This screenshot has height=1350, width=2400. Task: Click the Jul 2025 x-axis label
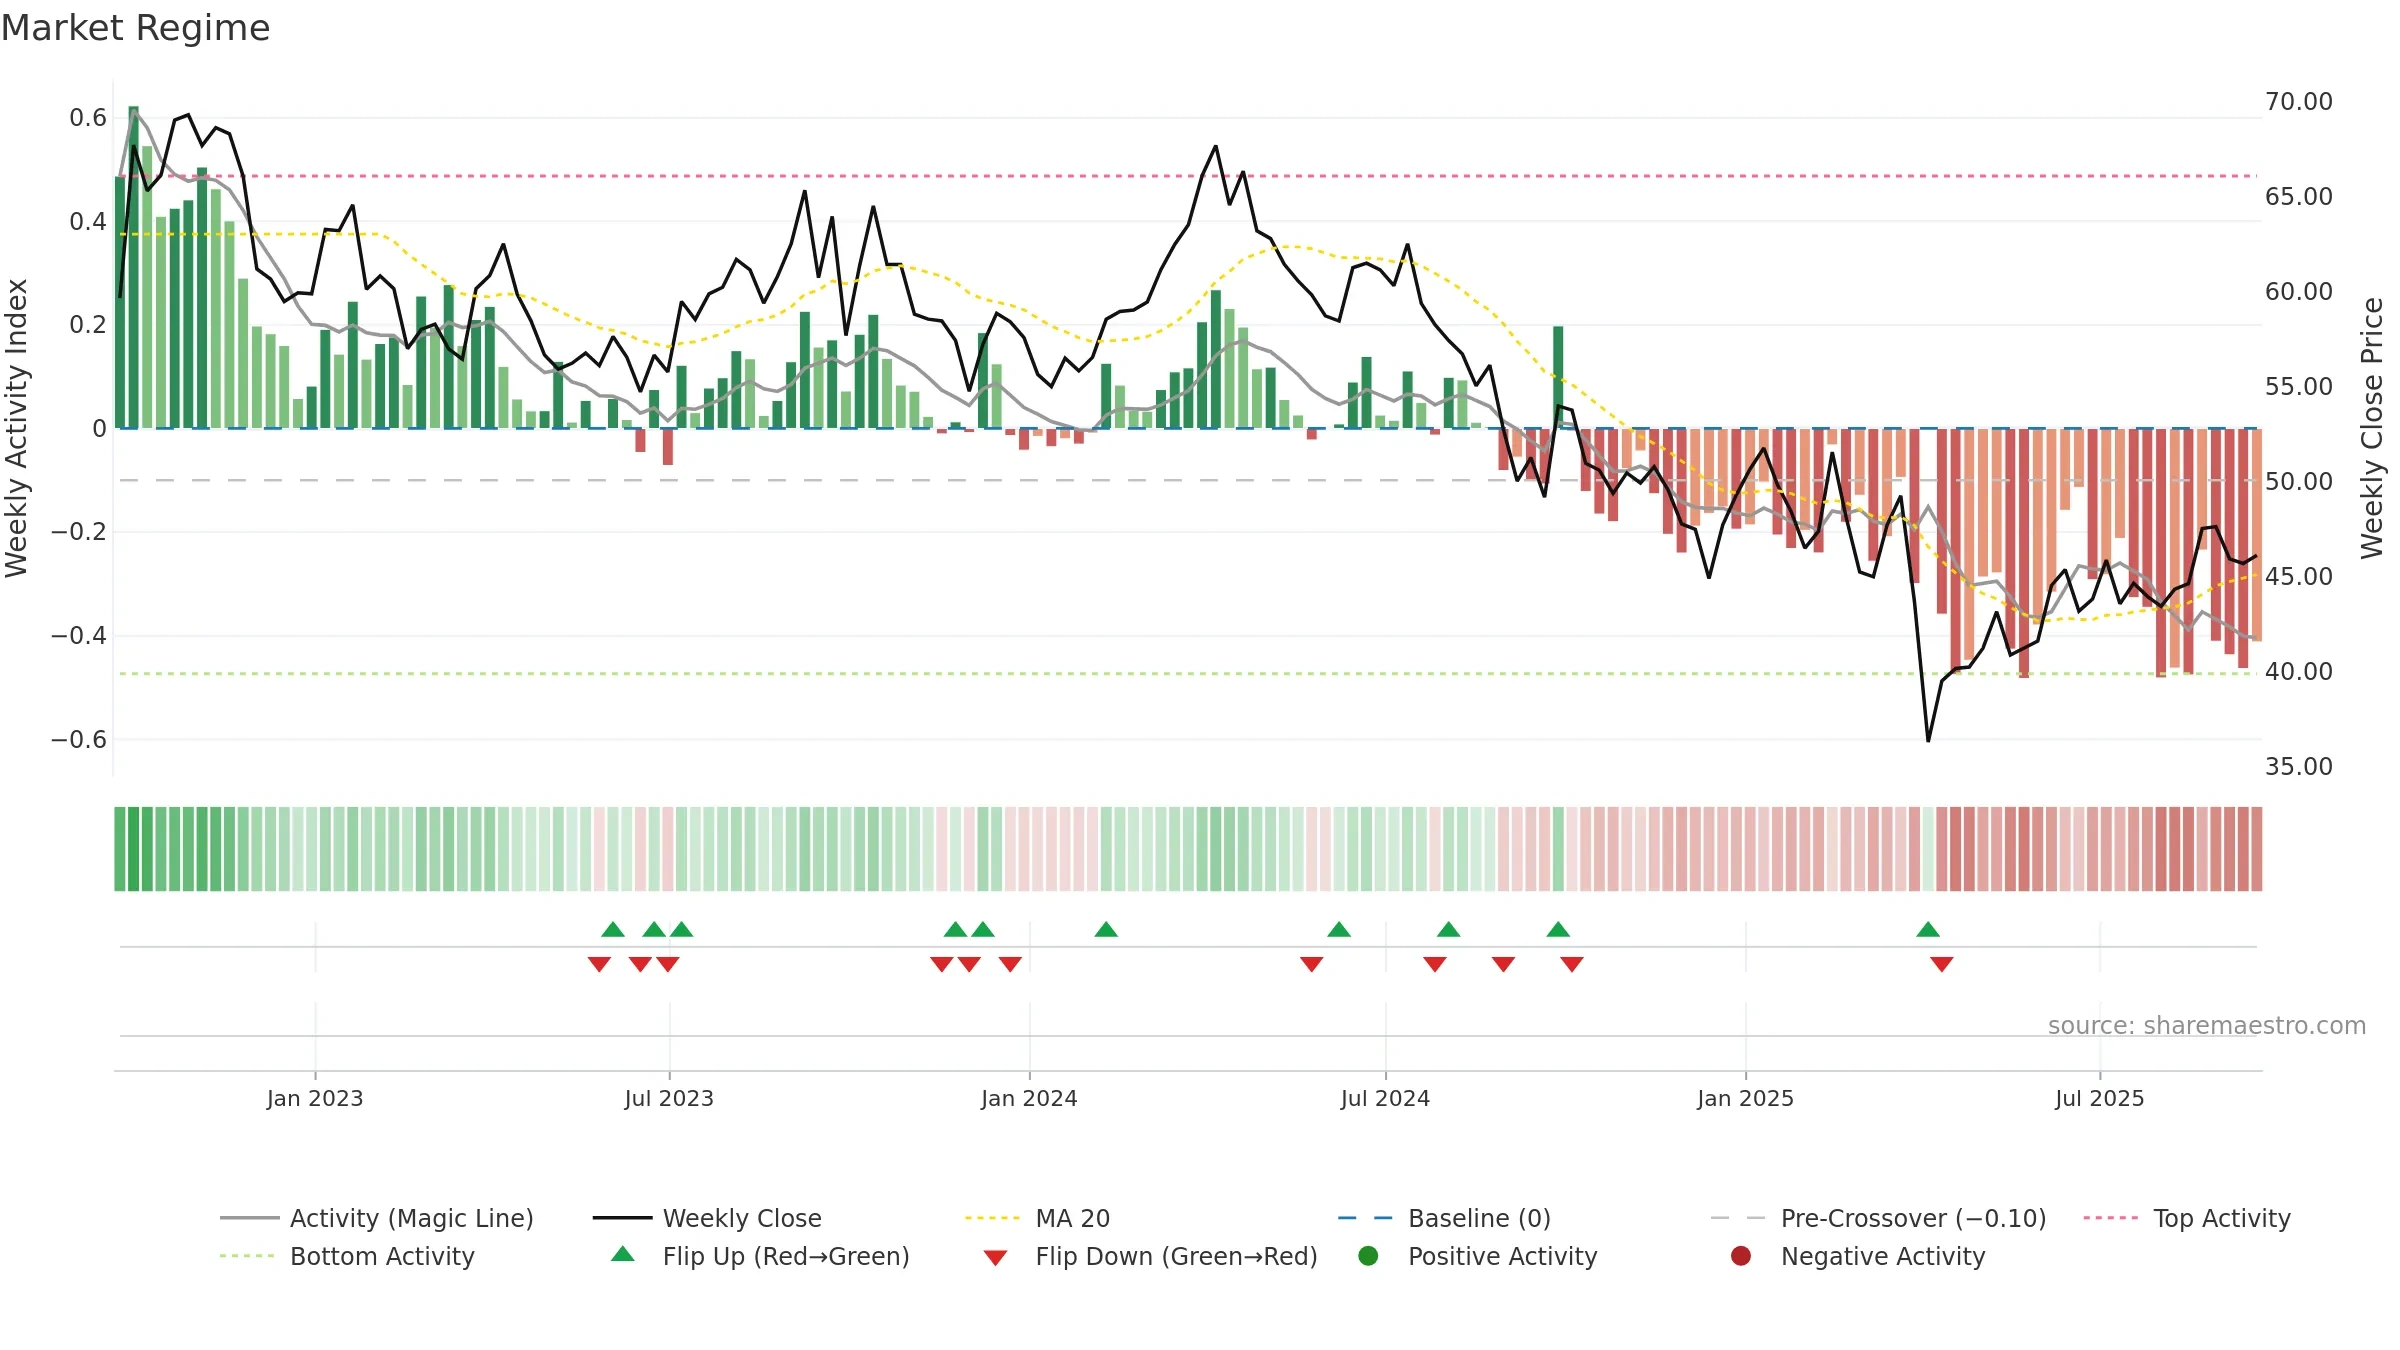(x=2100, y=1099)
